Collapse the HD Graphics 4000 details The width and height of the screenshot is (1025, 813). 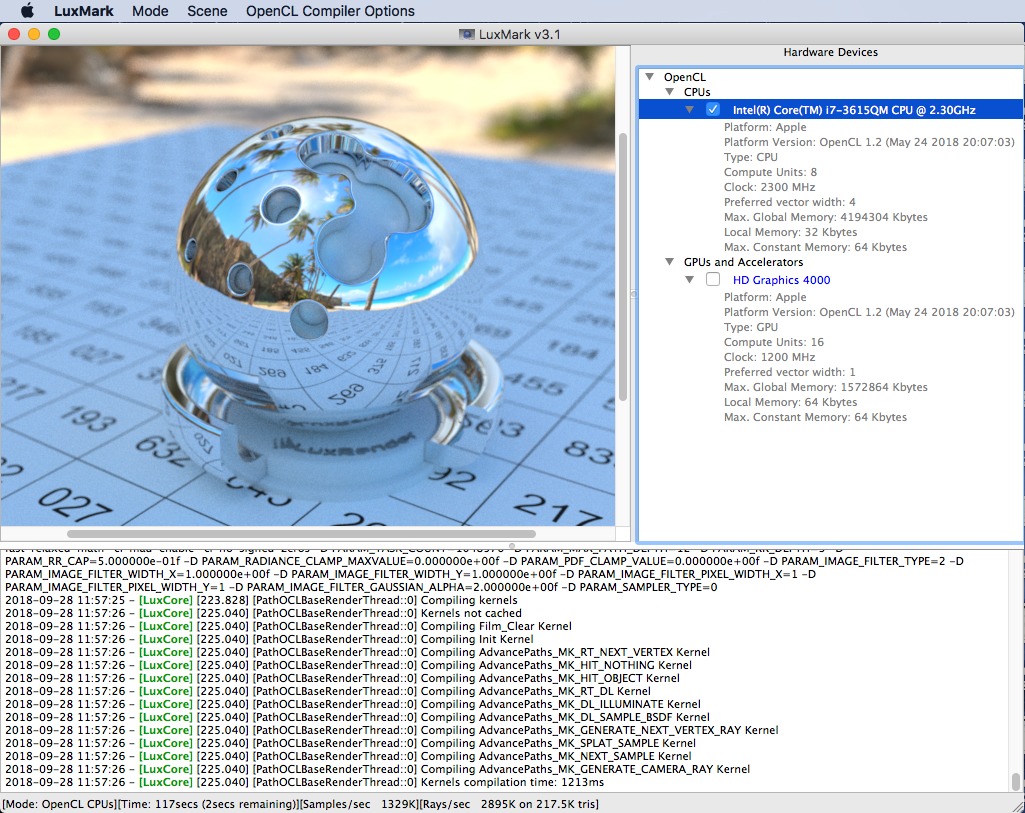(690, 279)
